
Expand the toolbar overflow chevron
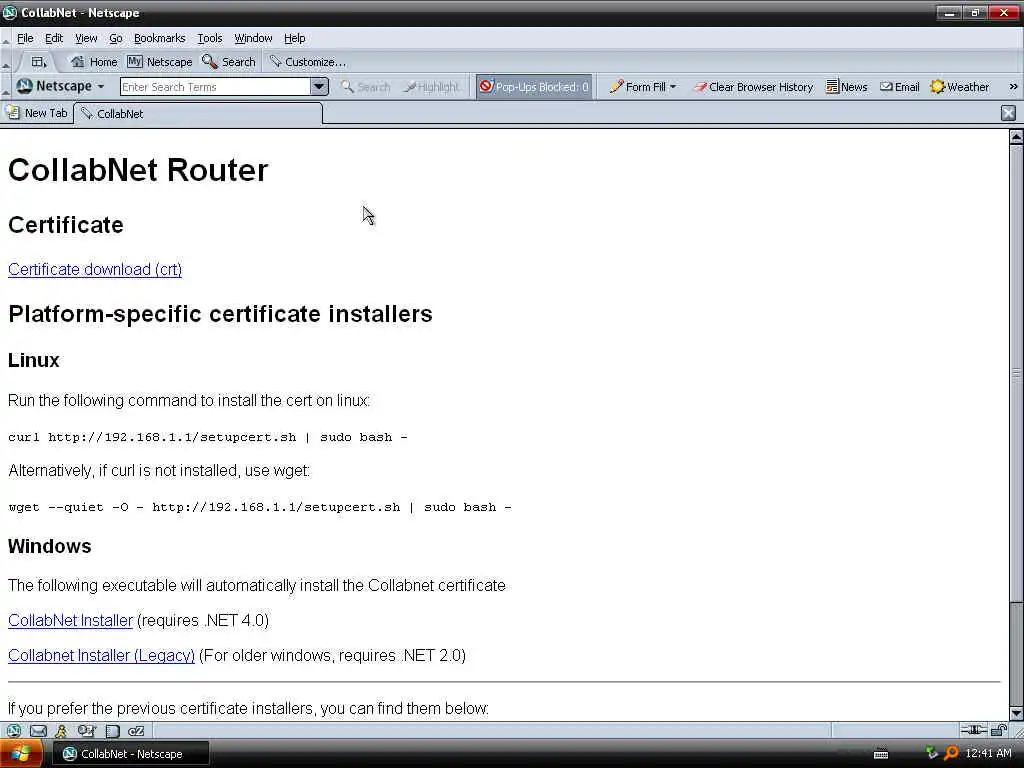(x=1013, y=87)
